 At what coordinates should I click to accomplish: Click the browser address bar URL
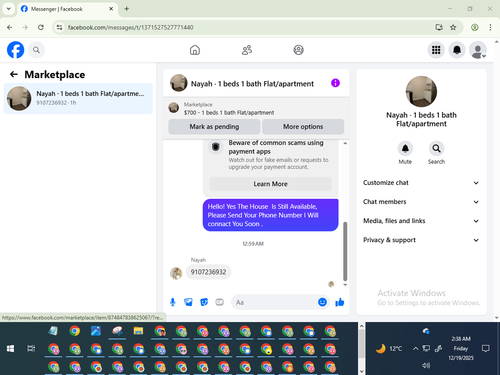tap(131, 27)
